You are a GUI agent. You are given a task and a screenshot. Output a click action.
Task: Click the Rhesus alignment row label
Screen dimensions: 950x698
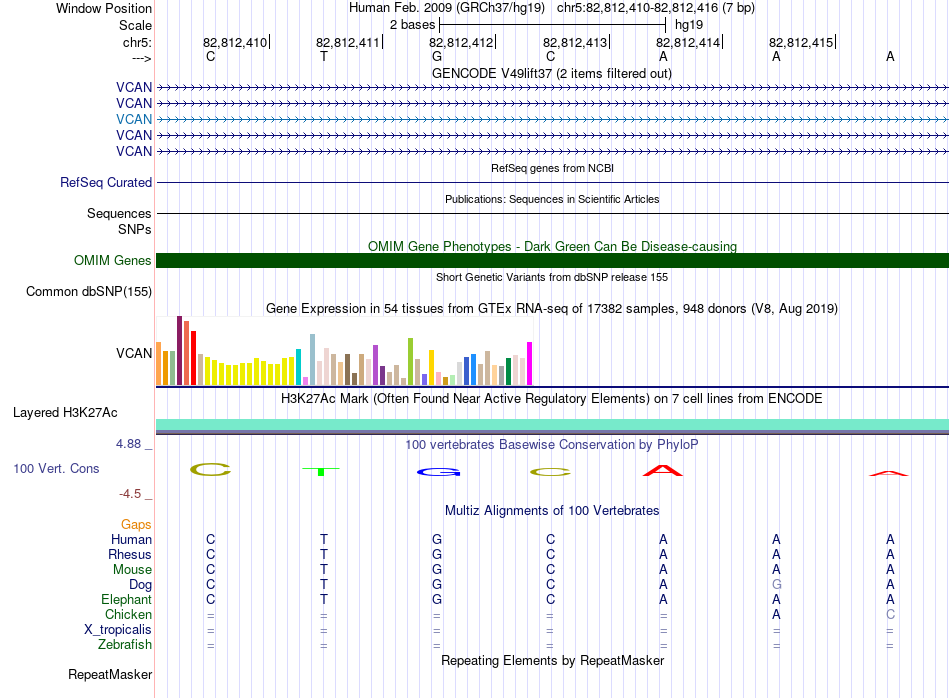click(x=130, y=554)
